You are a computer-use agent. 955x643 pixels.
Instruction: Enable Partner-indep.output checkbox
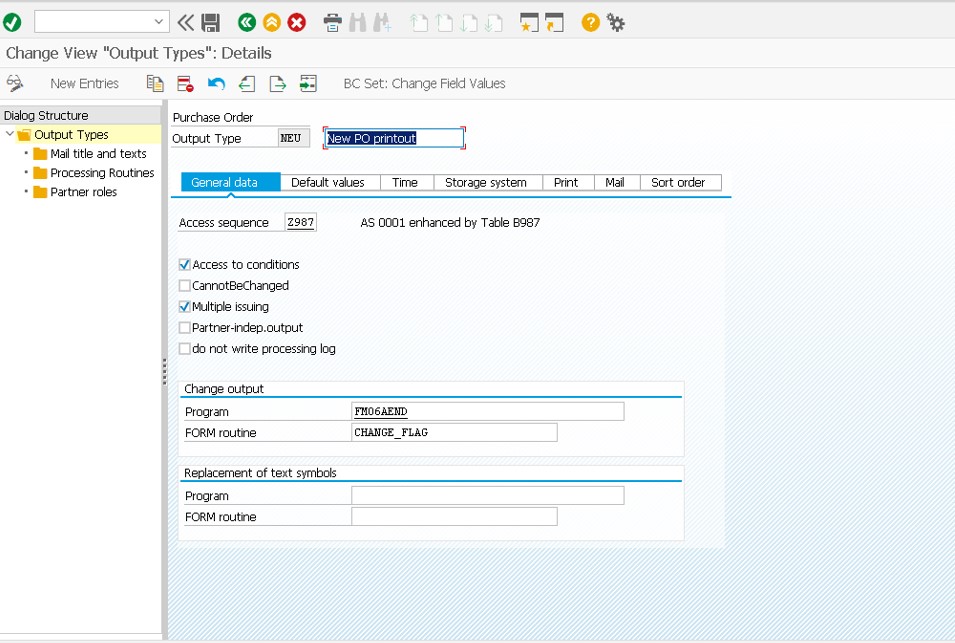185,328
